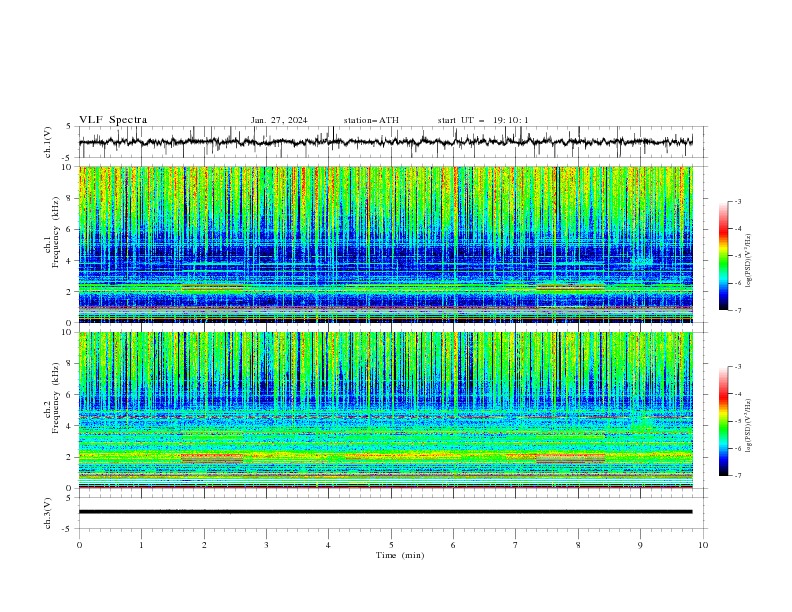Viewport: 792px width, 612px height.
Task: Click time axis tick label "3"
Action: pyautogui.click(x=266, y=545)
